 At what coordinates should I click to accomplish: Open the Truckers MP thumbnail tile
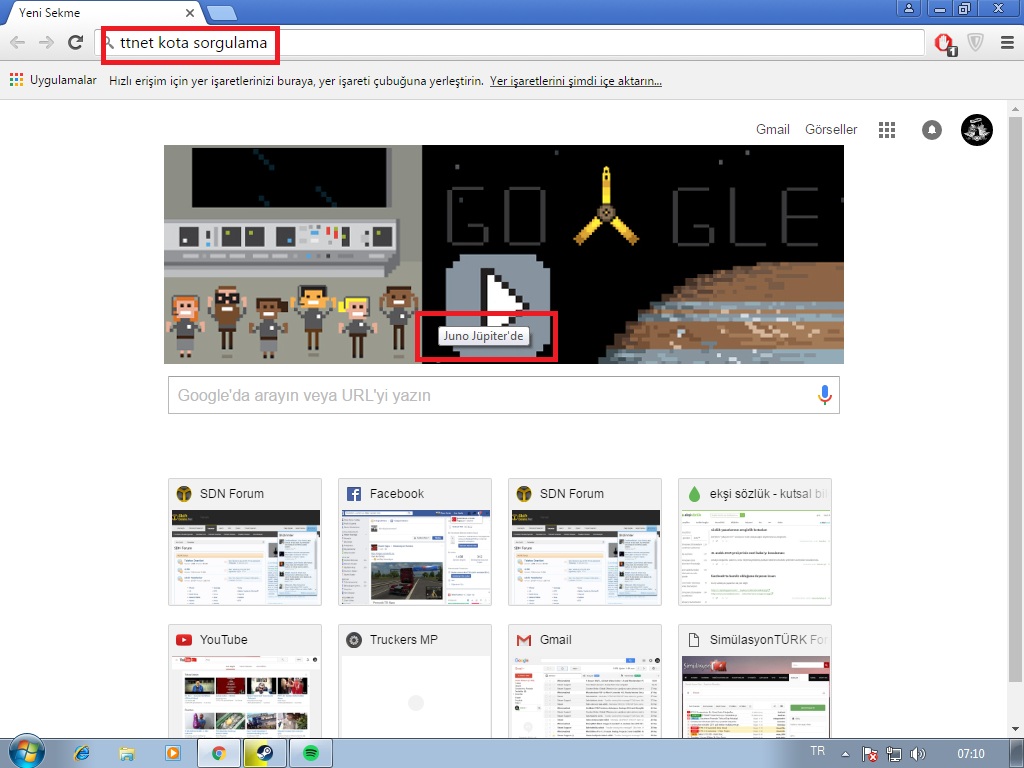415,681
